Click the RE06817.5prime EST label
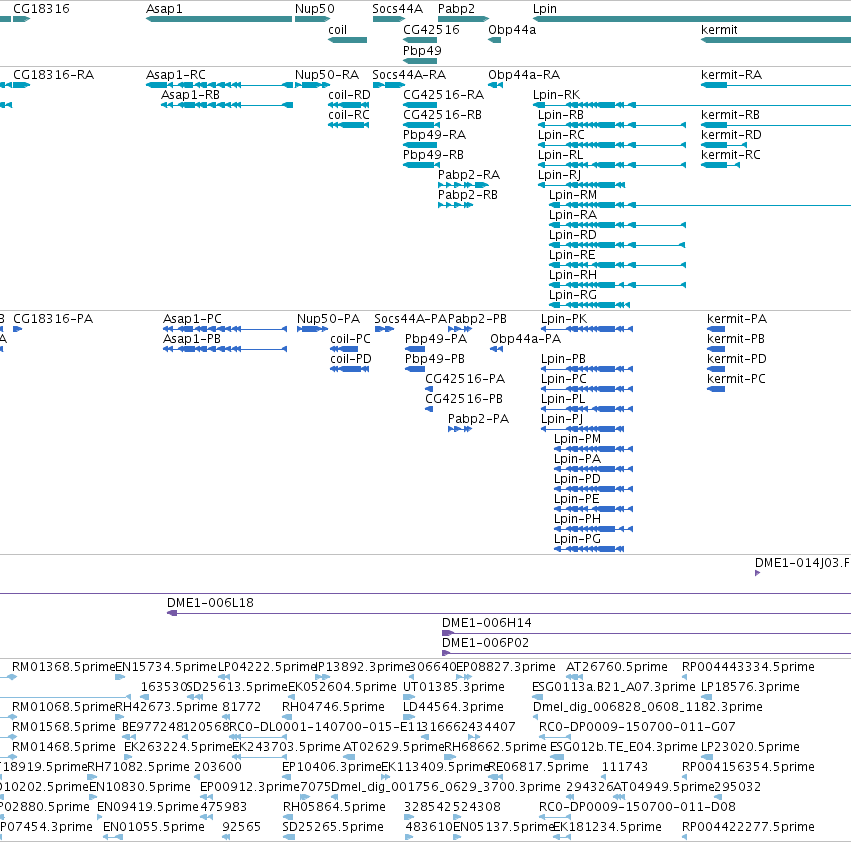Screen dimensions: 851x842 tap(538, 767)
